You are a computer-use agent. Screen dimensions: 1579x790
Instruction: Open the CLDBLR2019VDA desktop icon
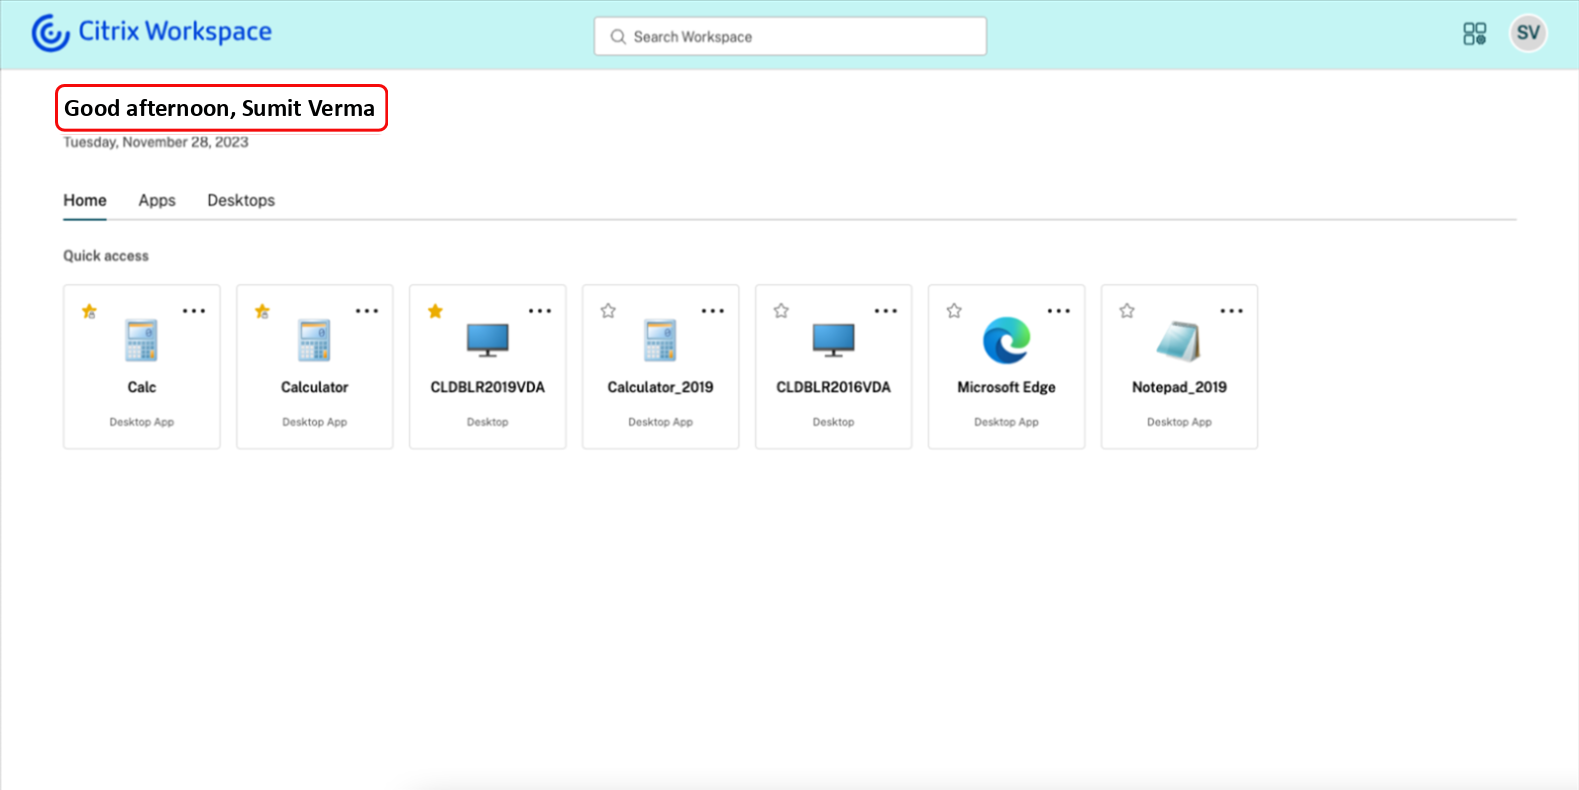point(488,340)
